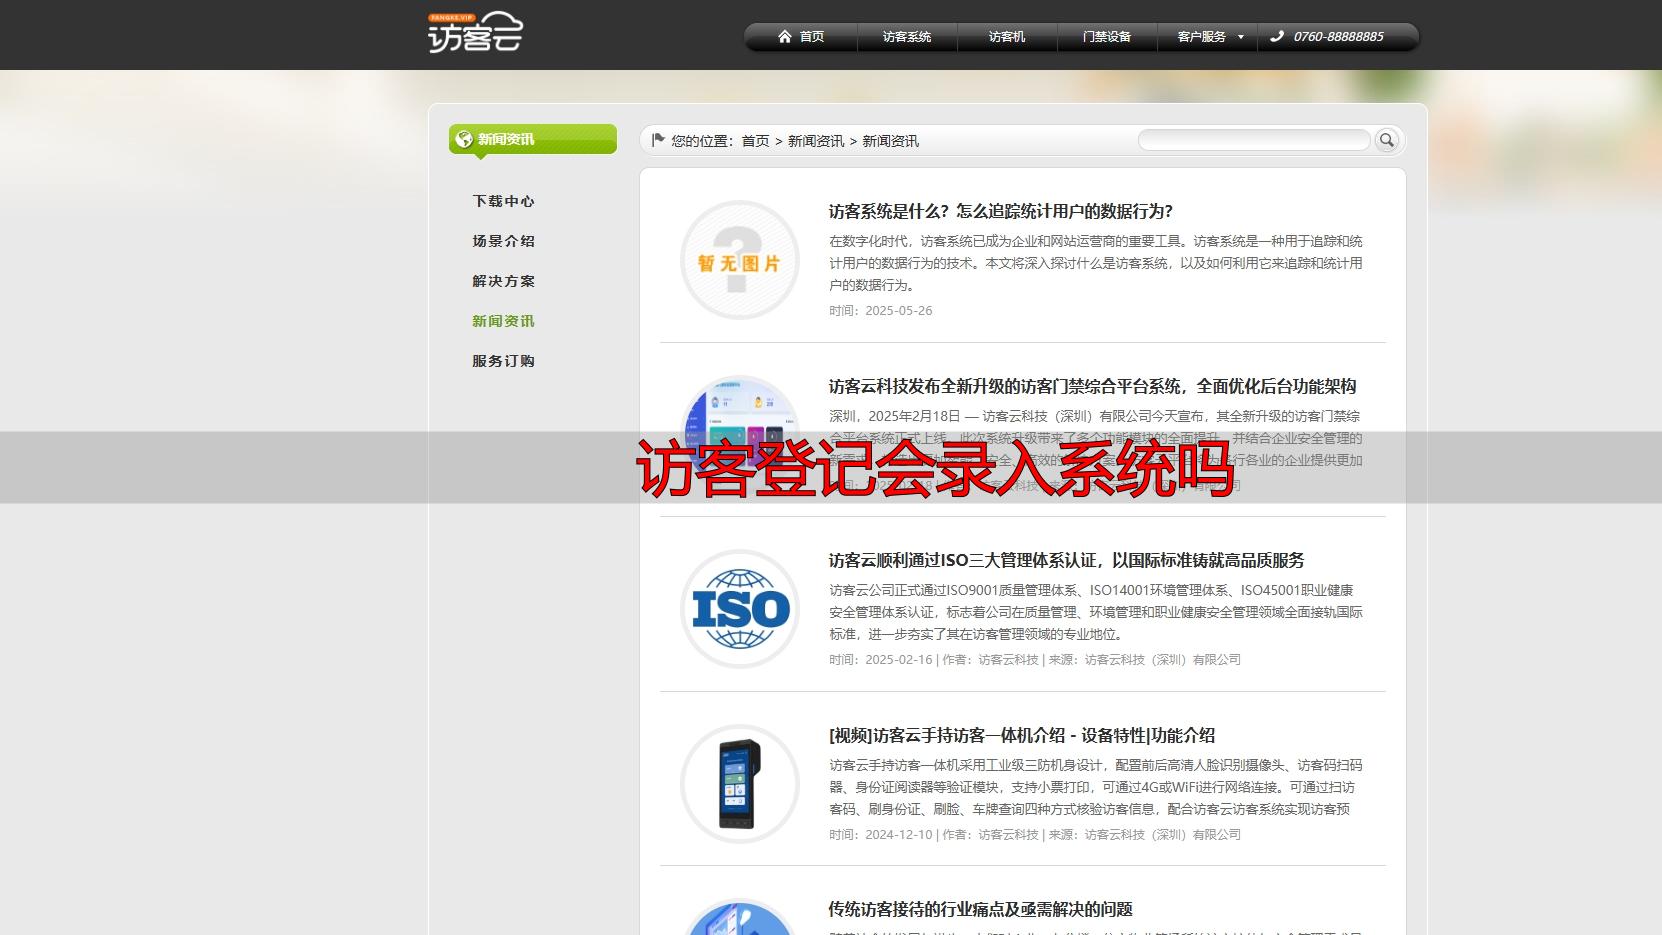The image size is (1662, 935).
Task: Click the search magnifier icon
Action: tap(1386, 140)
